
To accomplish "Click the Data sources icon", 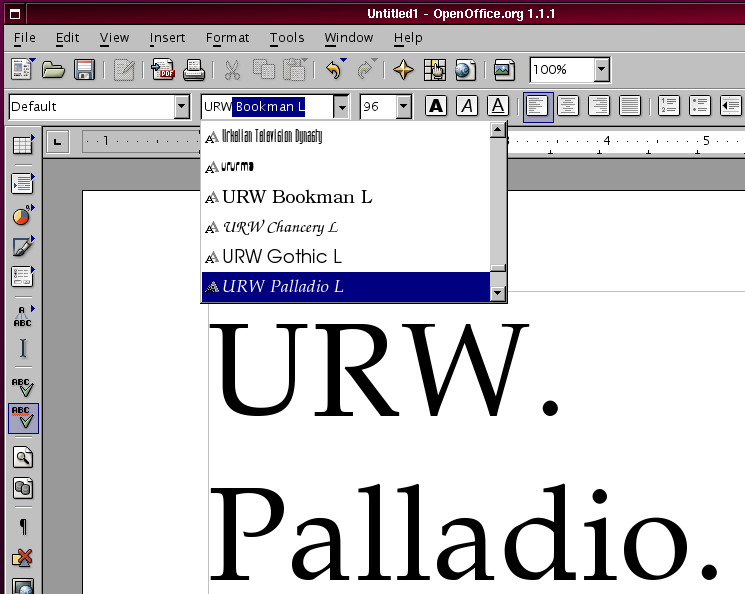I will (x=23, y=489).
